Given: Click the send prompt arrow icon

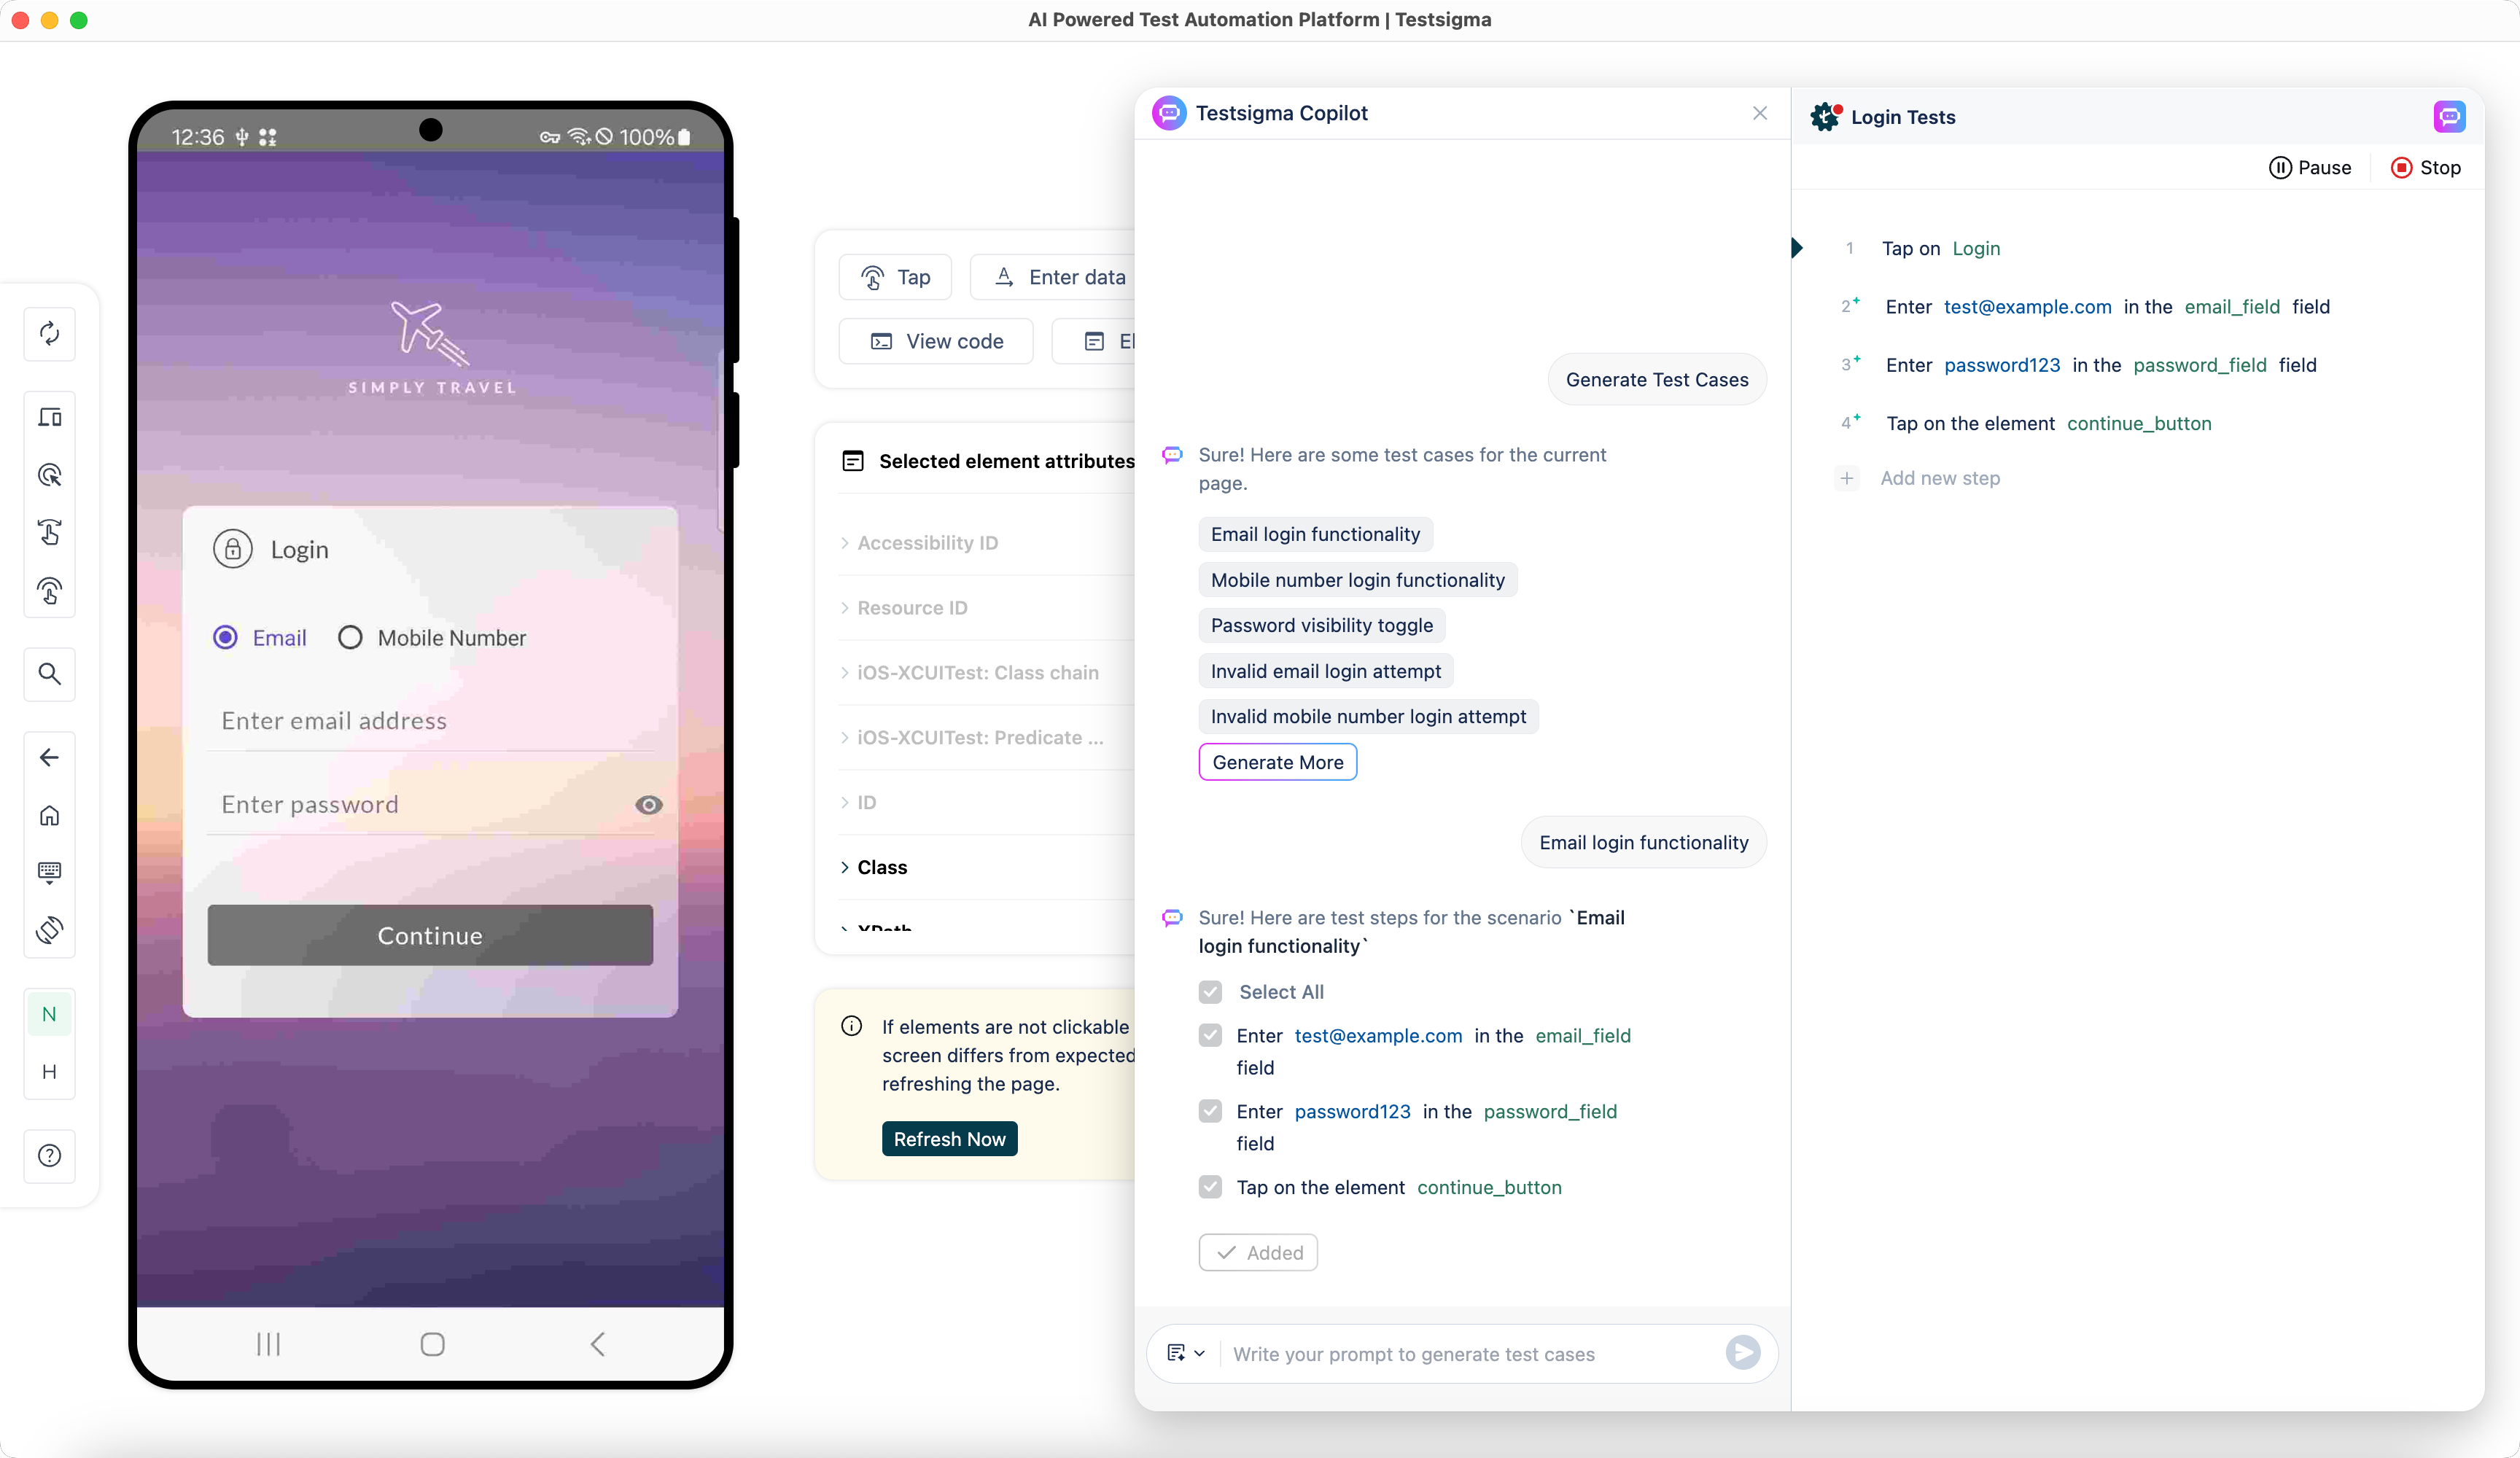Looking at the screenshot, I should pyautogui.click(x=1742, y=1353).
